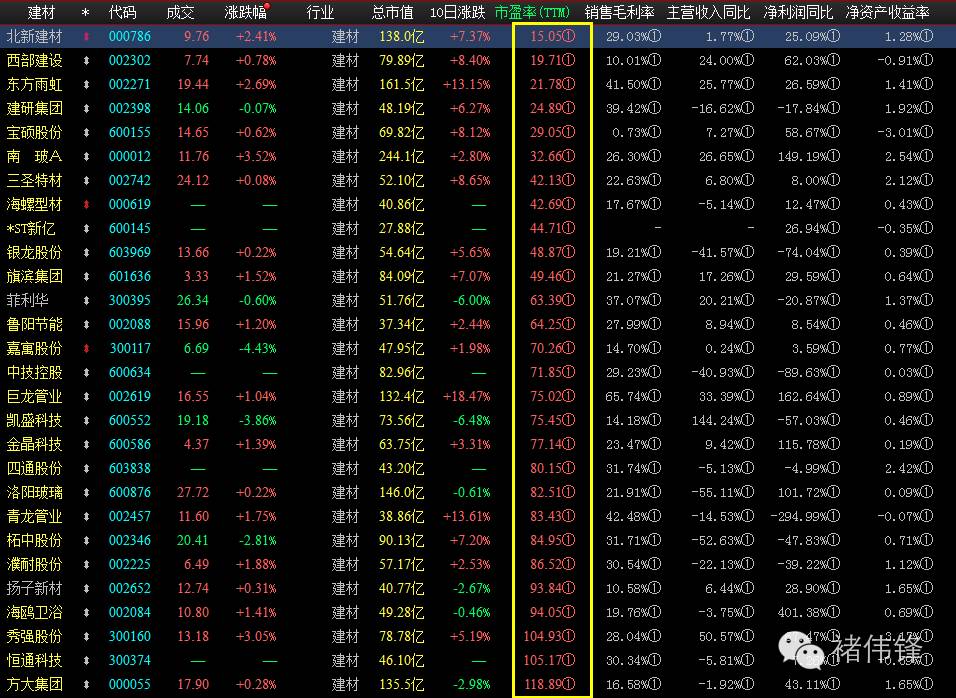Screen dimensions: 956x698
Task: Click the info icon next to PE 75.02
Action: 568,397
